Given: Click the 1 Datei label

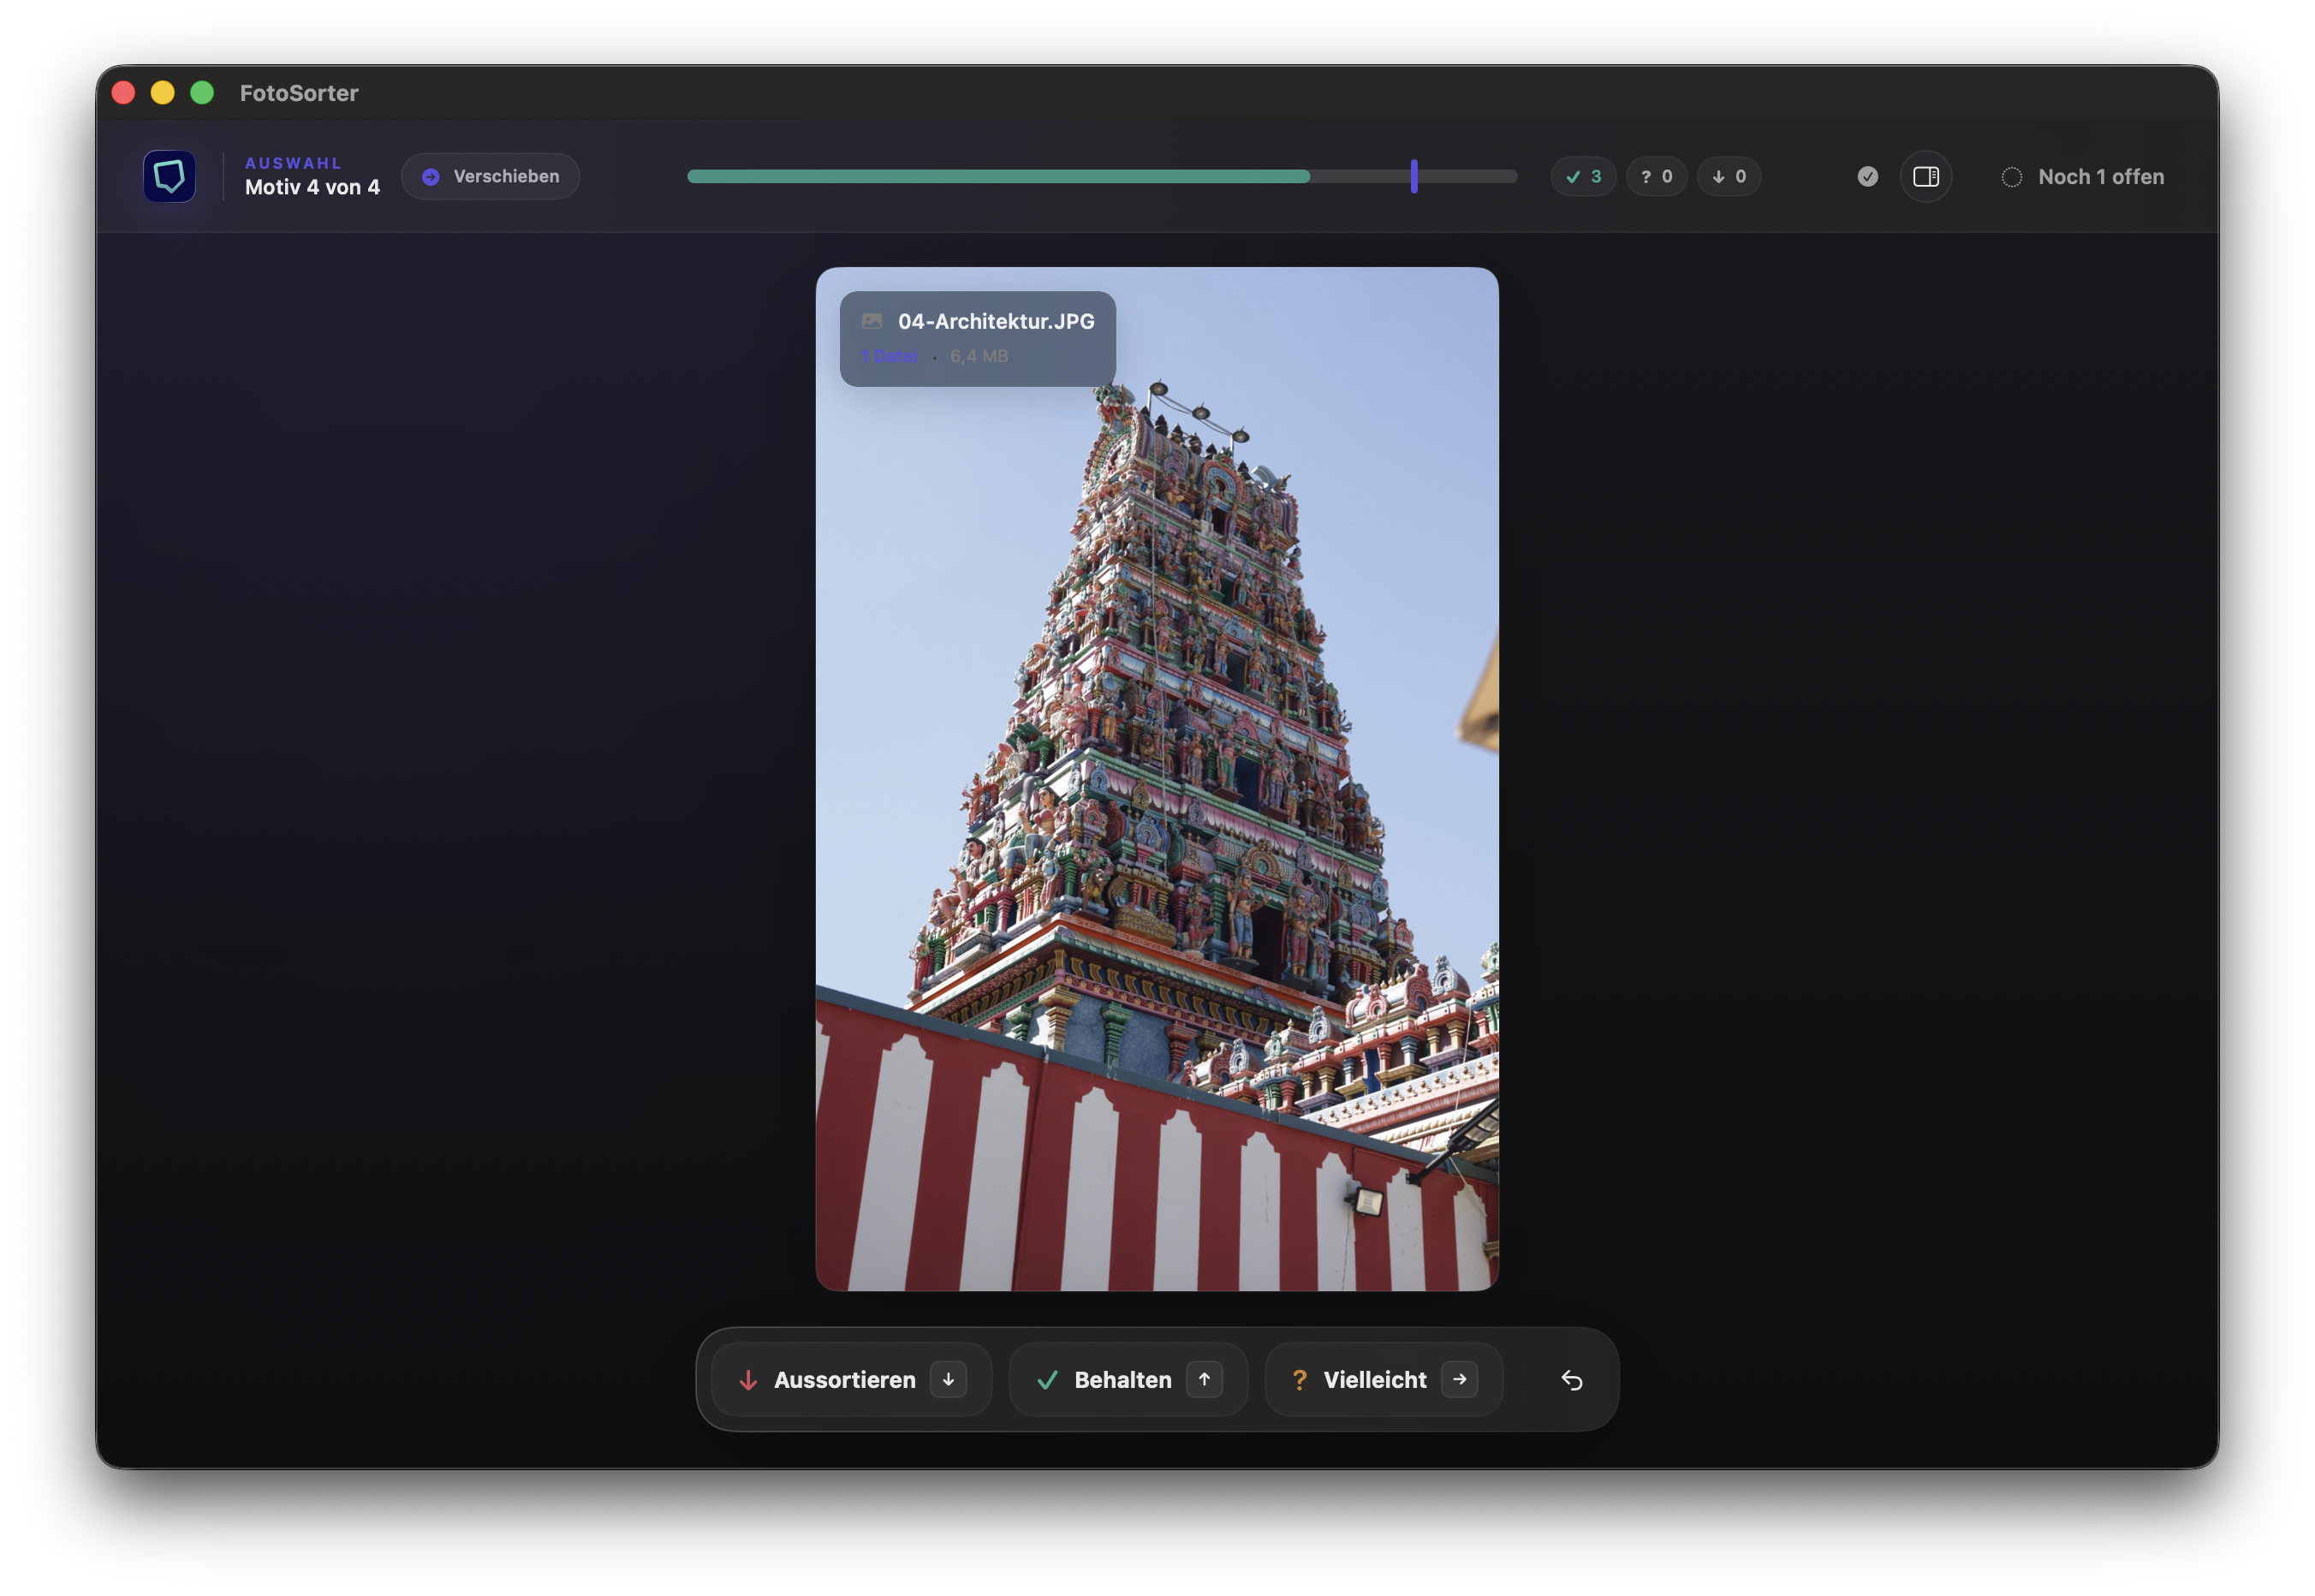Looking at the screenshot, I should tap(889, 356).
